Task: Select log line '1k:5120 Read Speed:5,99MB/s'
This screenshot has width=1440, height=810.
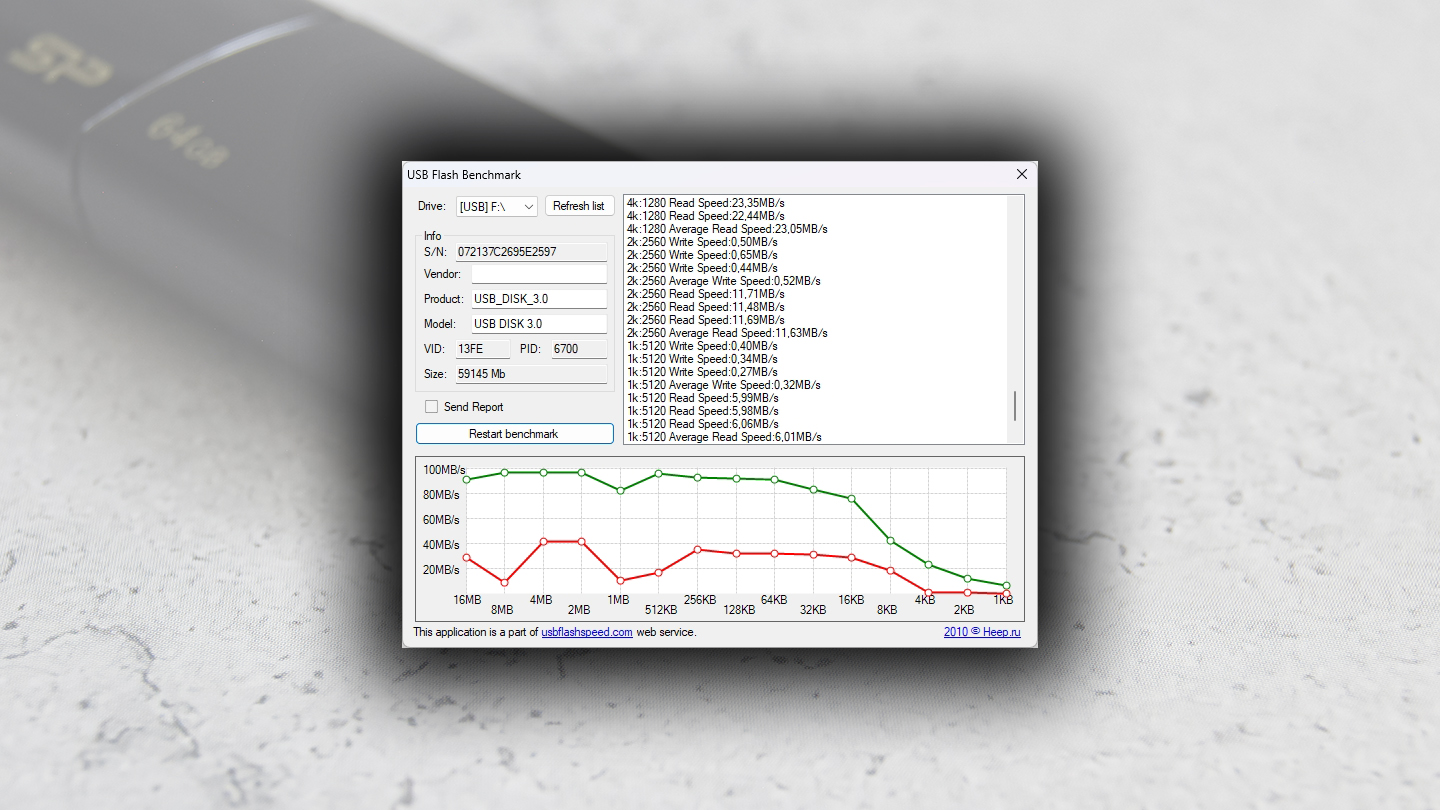Action: (x=702, y=398)
